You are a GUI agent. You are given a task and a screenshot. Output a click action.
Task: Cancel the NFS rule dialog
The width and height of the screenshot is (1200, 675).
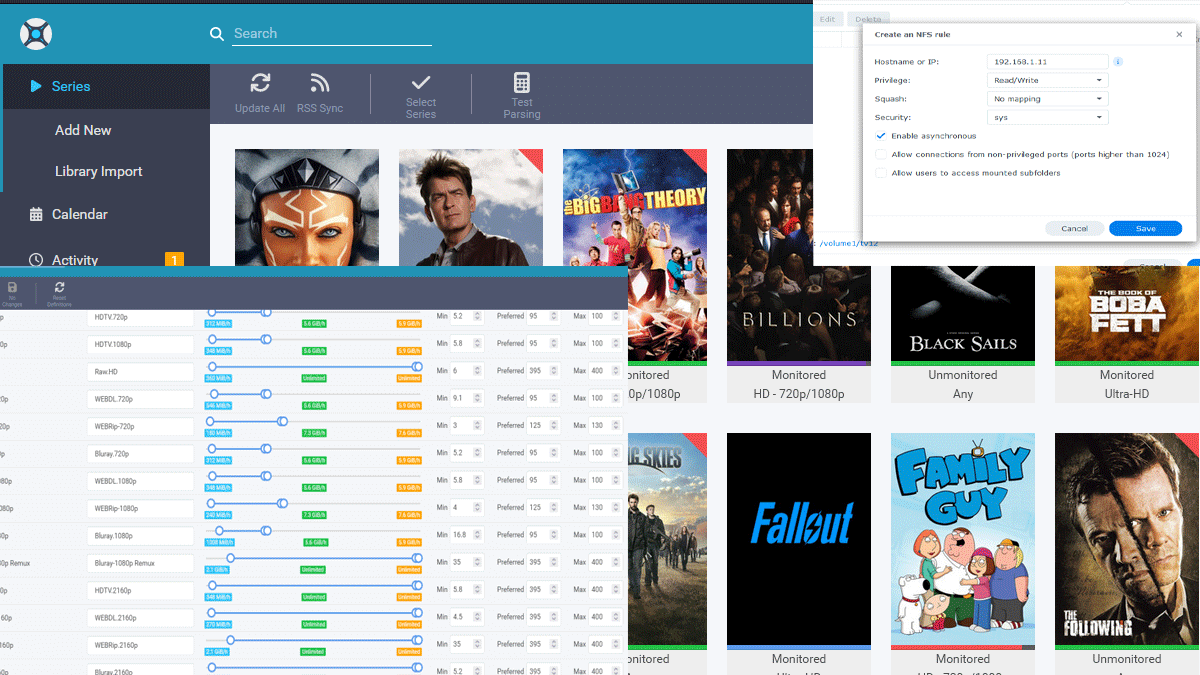[x=1074, y=228]
